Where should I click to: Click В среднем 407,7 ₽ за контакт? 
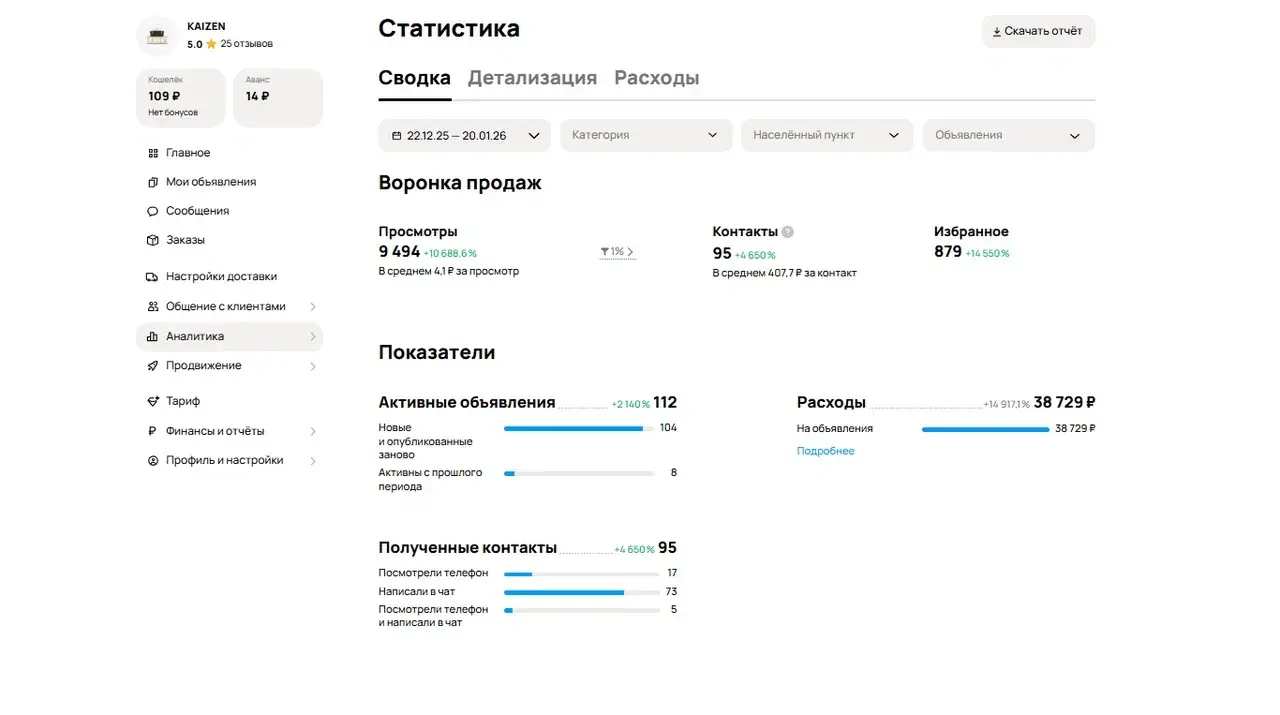click(785, 273)
